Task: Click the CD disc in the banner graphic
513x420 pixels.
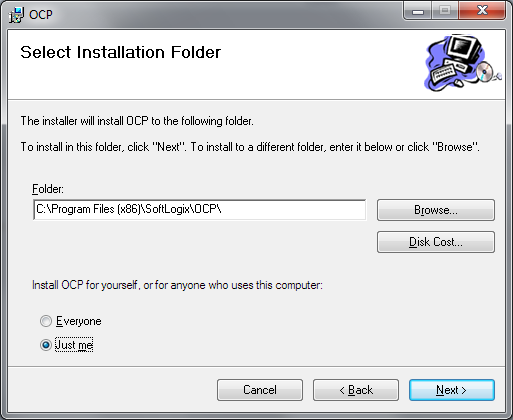Action: 484,71
